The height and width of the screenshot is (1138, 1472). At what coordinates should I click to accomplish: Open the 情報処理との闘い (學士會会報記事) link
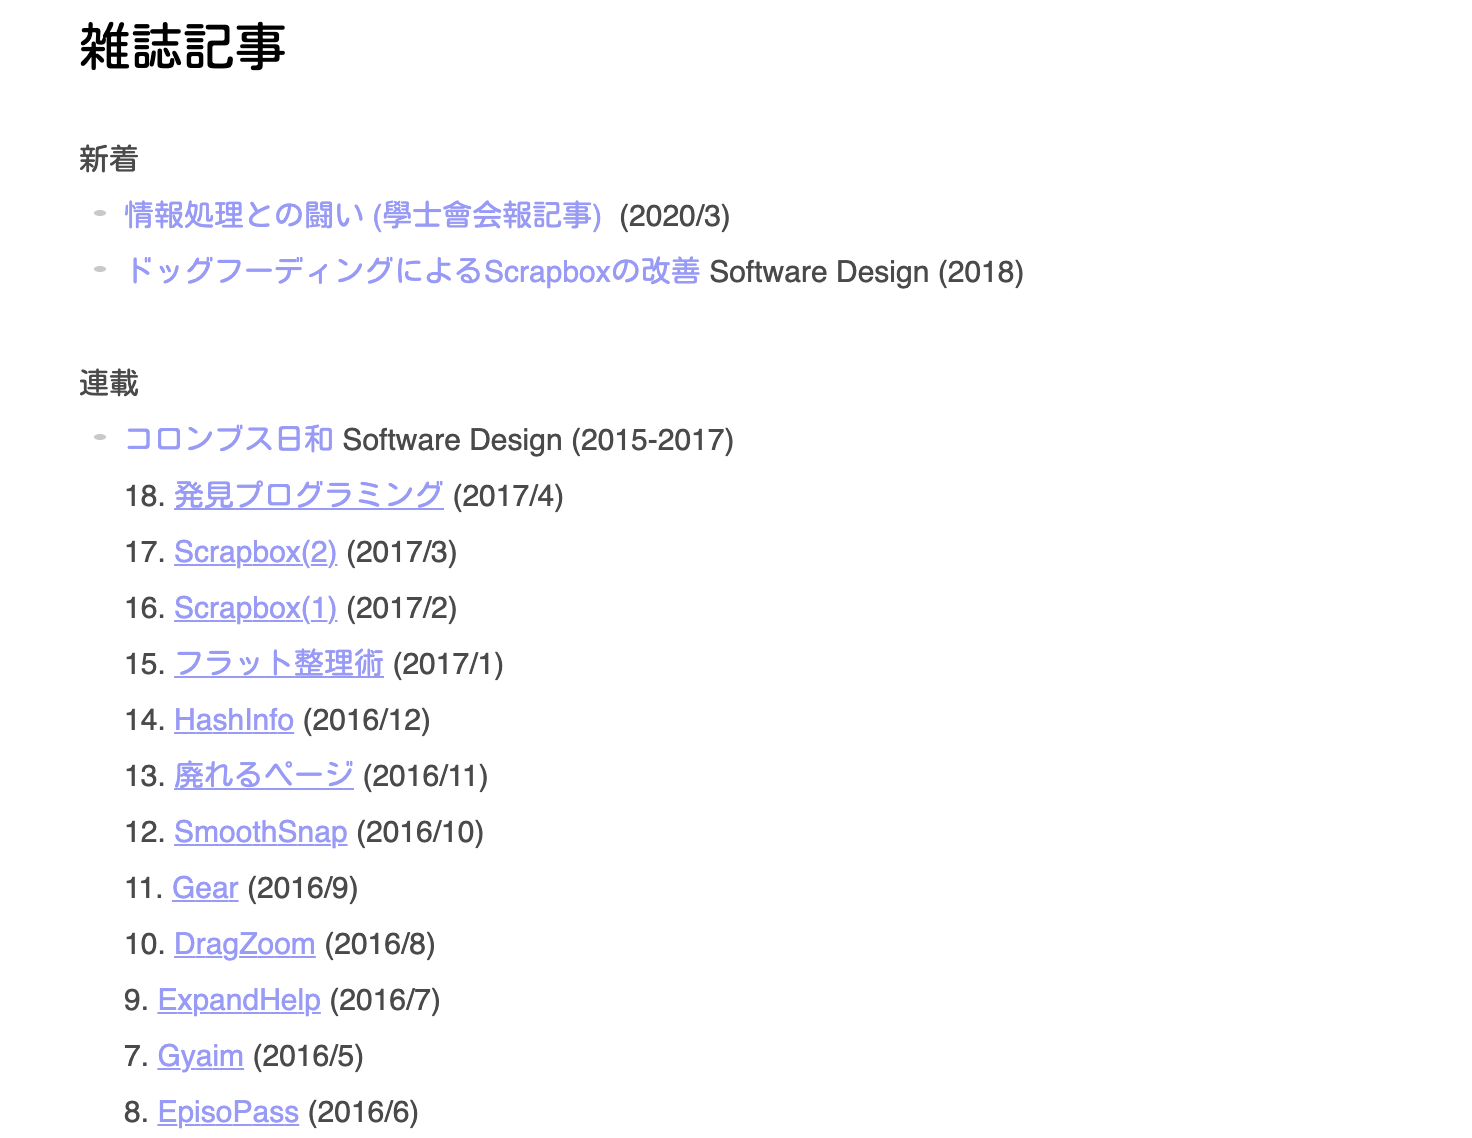pyautogui.click(x=363, y=215)
